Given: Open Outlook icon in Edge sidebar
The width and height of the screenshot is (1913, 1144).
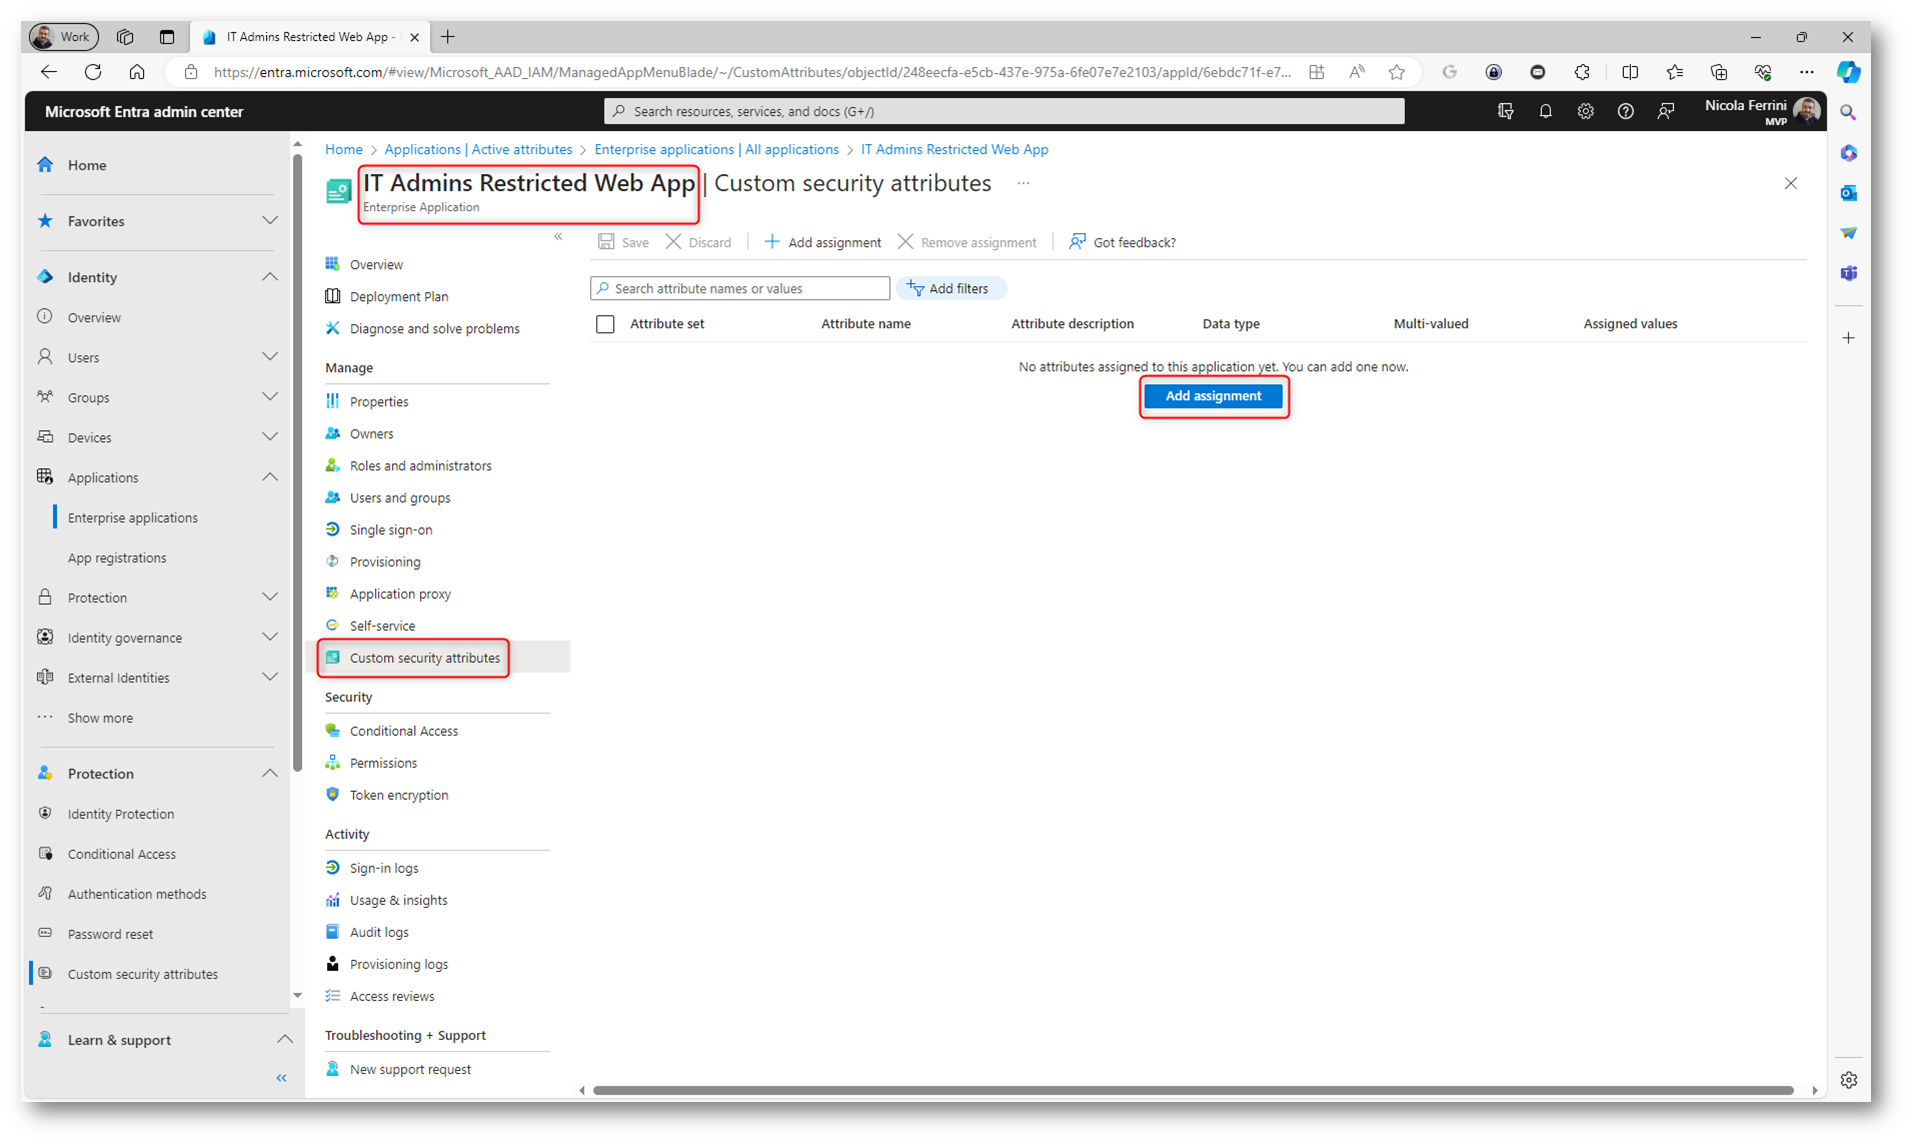Looking at the screenshot, I should [1848, 193].
